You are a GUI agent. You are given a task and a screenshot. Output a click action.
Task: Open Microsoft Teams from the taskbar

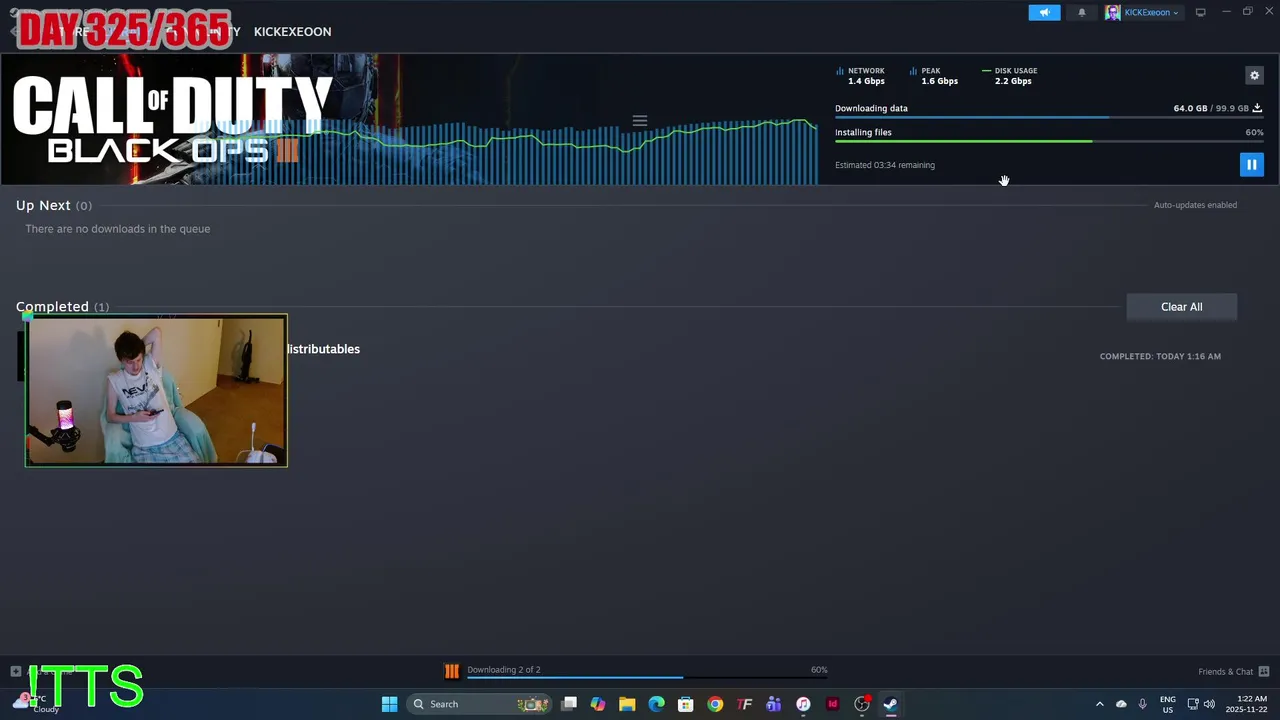point(773,704)
